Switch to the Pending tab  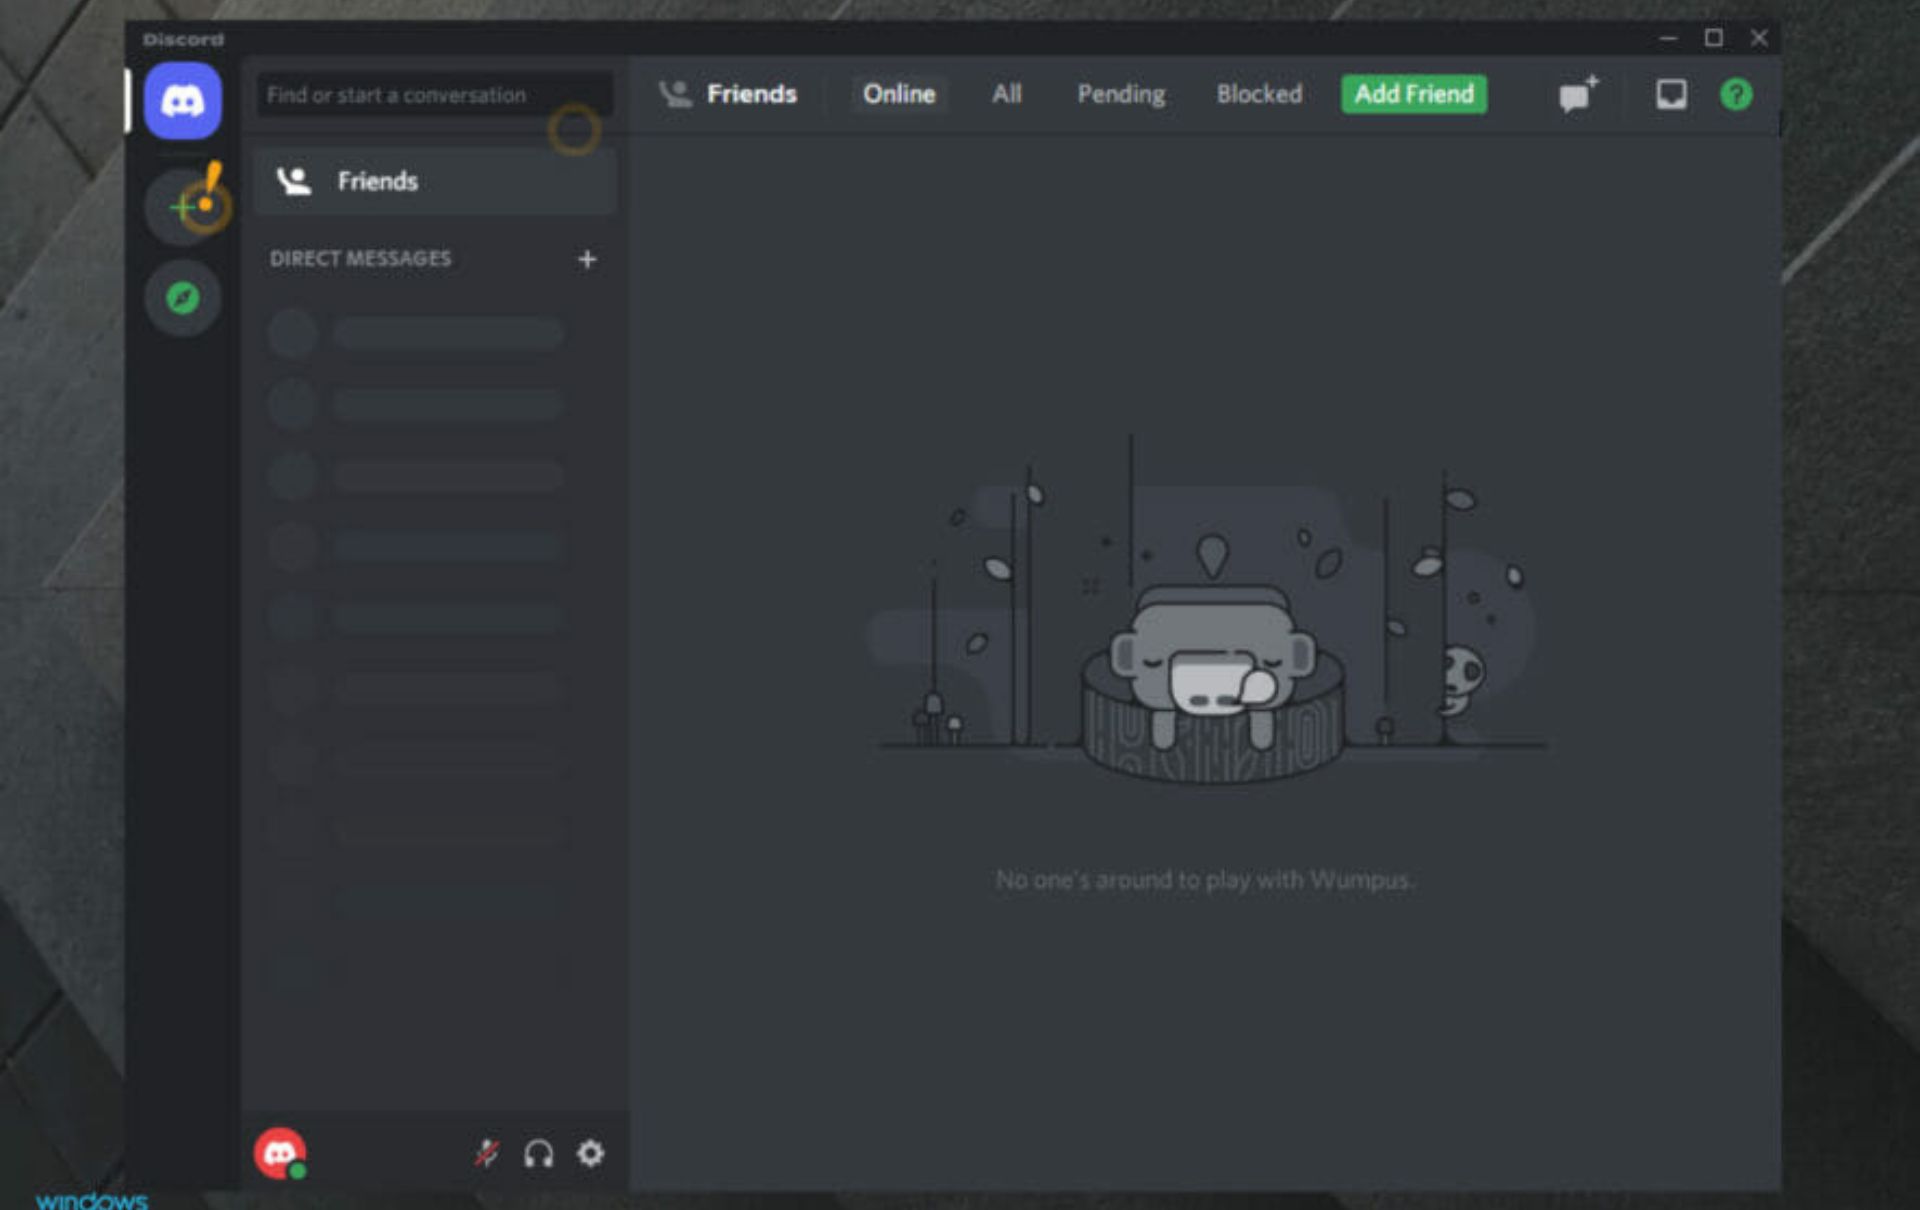tap(1120, 94)
